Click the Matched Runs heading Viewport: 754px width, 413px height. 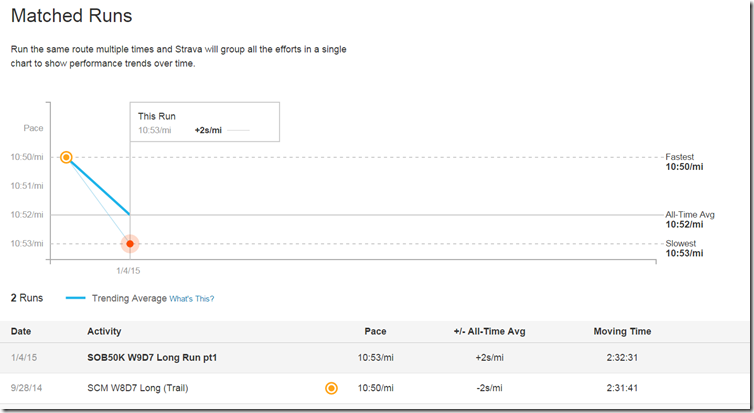(71, 17)
